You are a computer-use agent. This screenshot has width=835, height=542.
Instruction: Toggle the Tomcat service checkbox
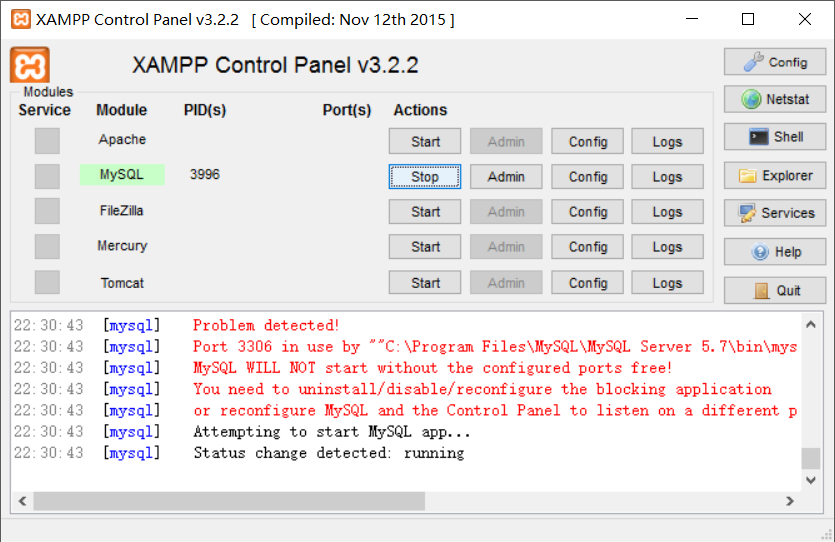pyautogui.click(x=47, y=282)
